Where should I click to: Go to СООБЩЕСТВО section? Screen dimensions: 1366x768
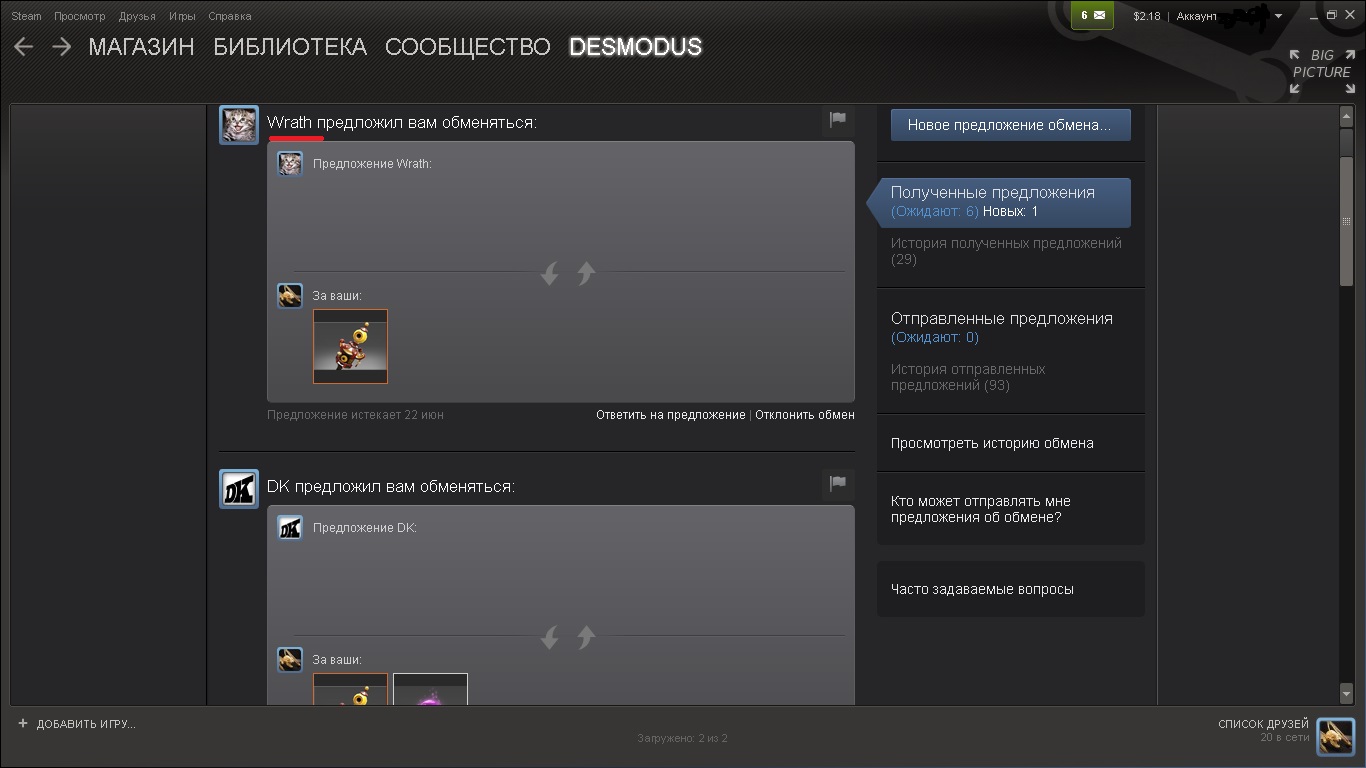click(467, 47)
